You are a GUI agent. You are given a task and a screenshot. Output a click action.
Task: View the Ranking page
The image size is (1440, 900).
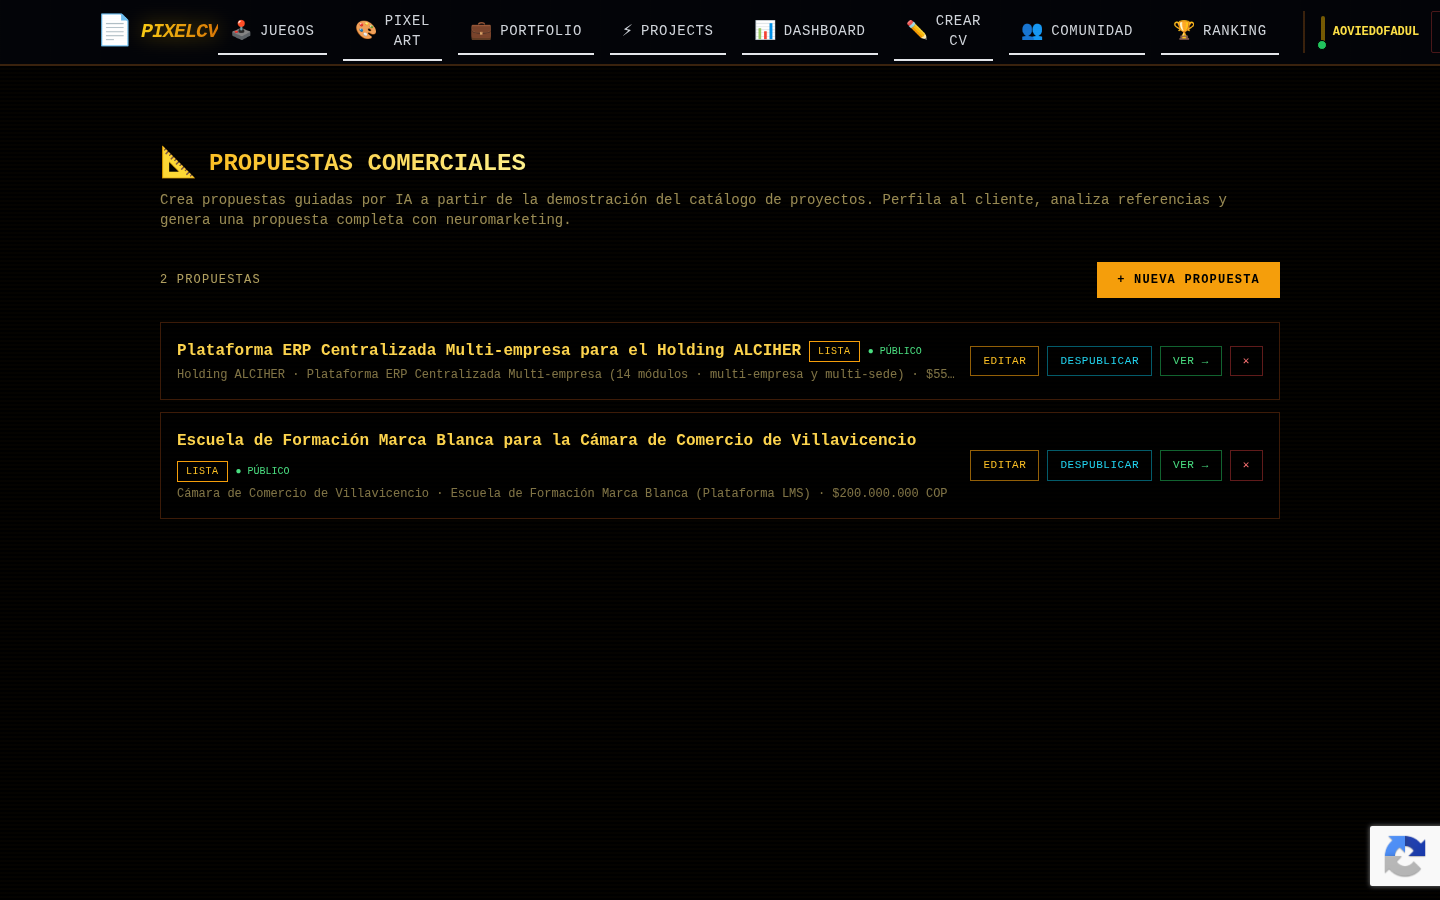click(1220, 30)
